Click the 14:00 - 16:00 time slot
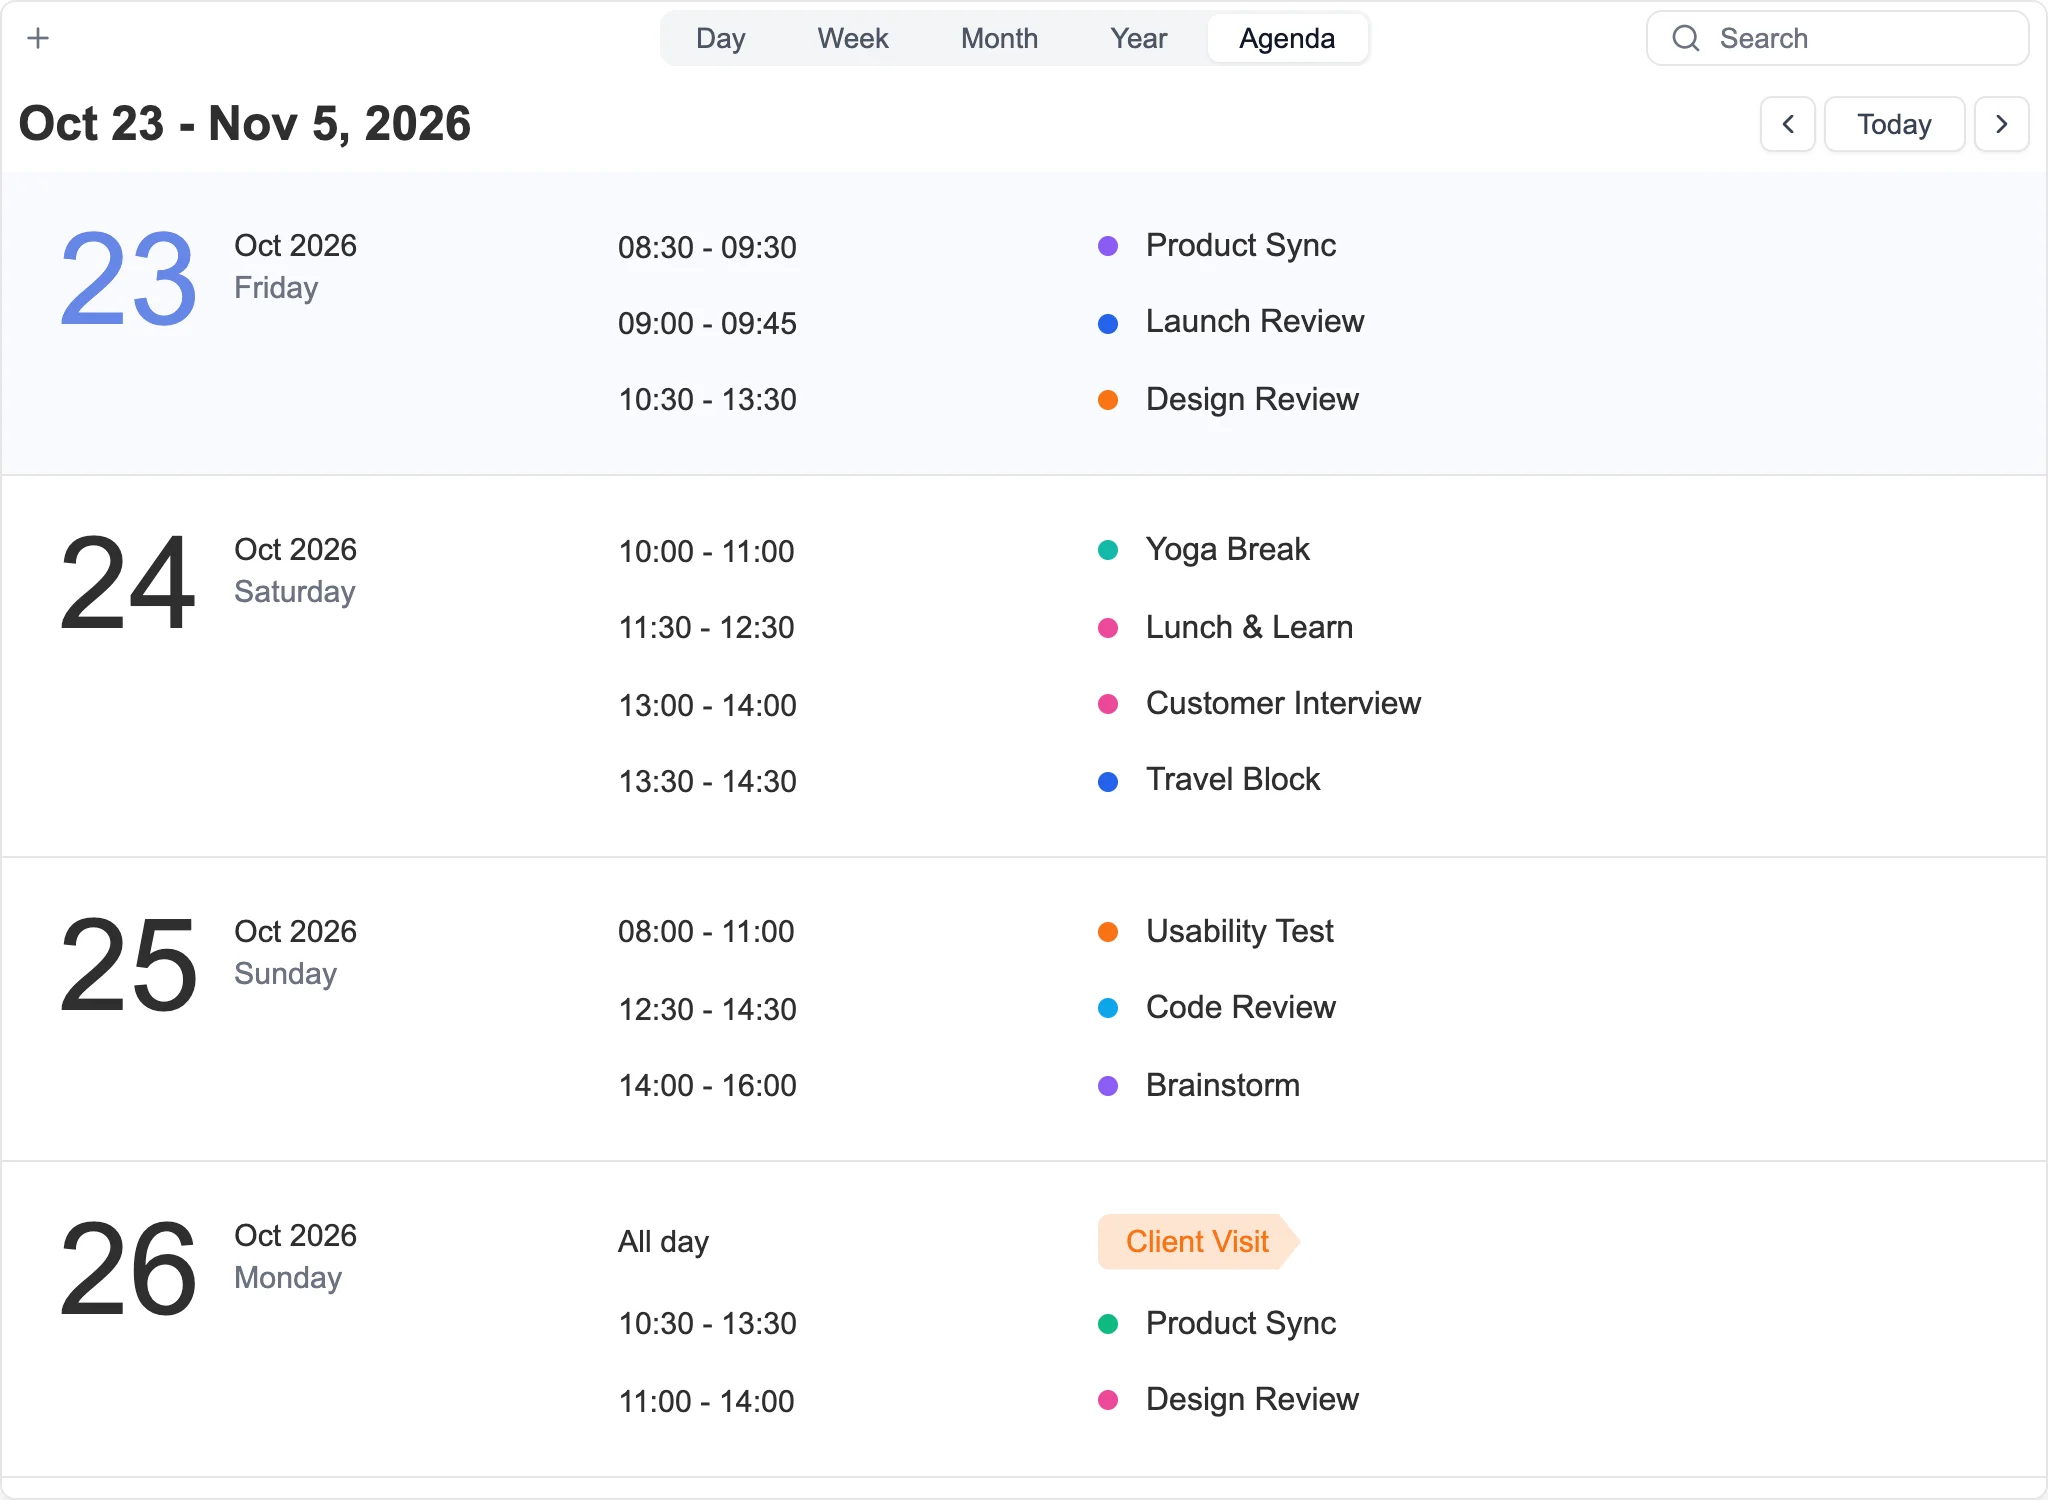The image size is (2048, 1500). [x=707, y=1086]
